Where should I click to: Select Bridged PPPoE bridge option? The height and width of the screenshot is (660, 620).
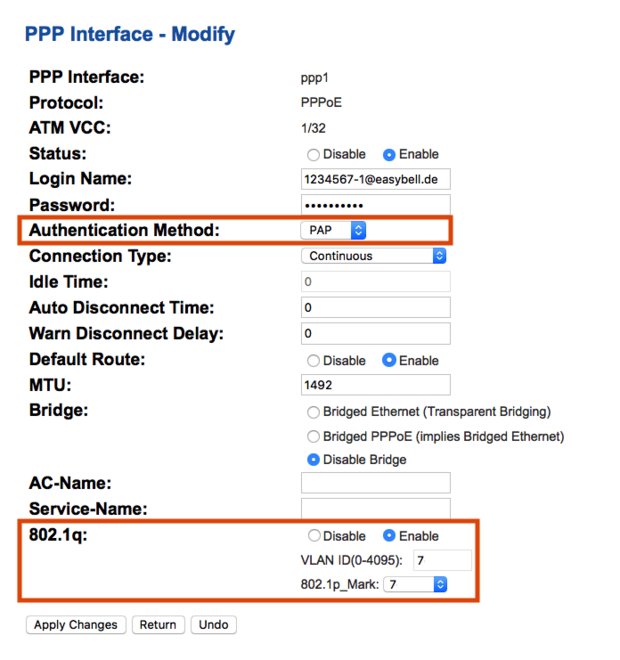point(313,437)
